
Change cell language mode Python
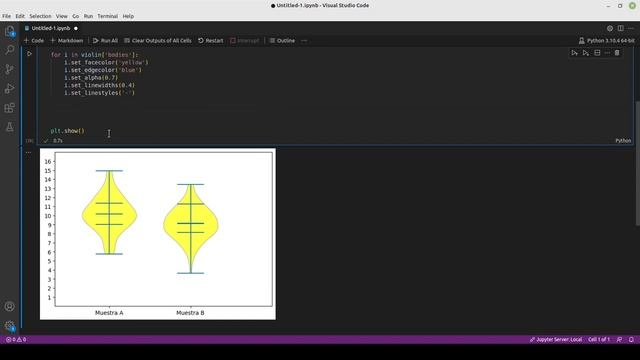point(623,140)
